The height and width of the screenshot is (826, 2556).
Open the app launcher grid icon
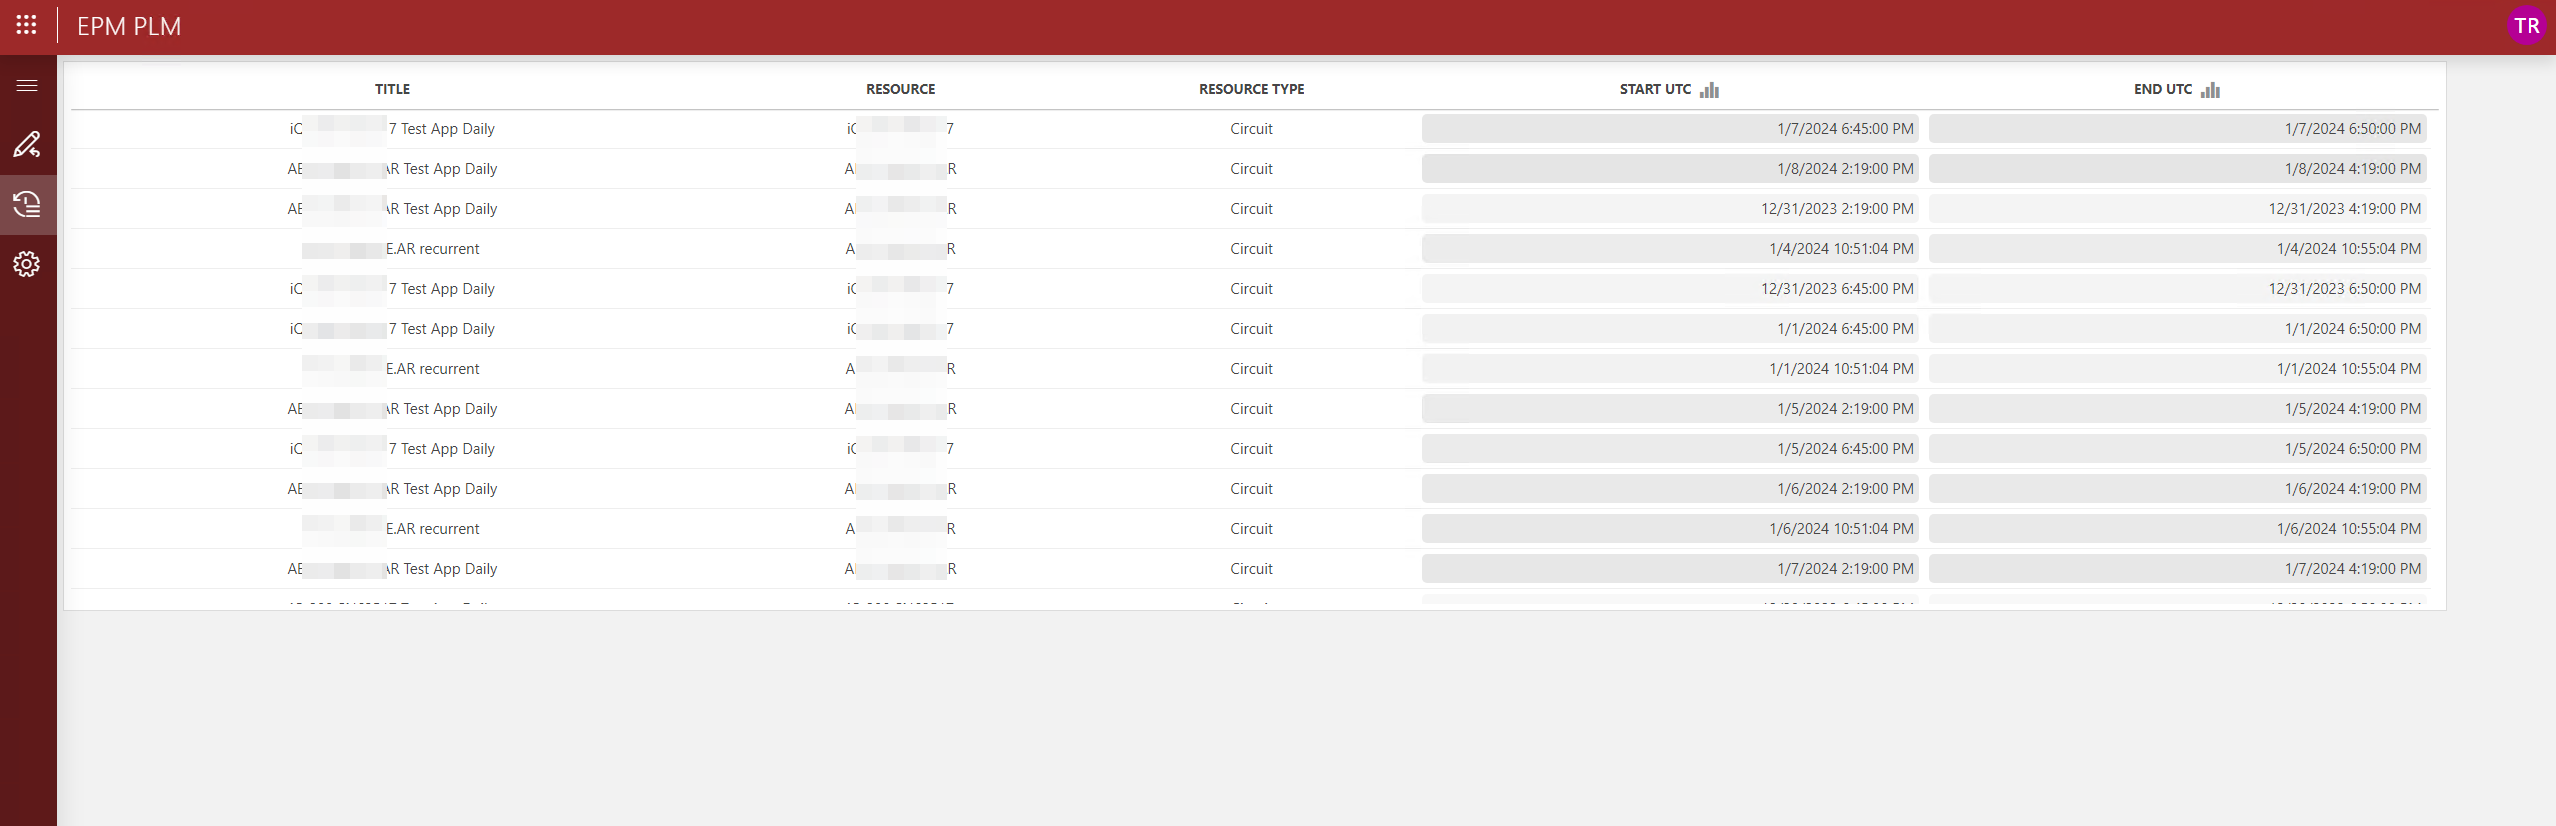click(x=27, y=25)
